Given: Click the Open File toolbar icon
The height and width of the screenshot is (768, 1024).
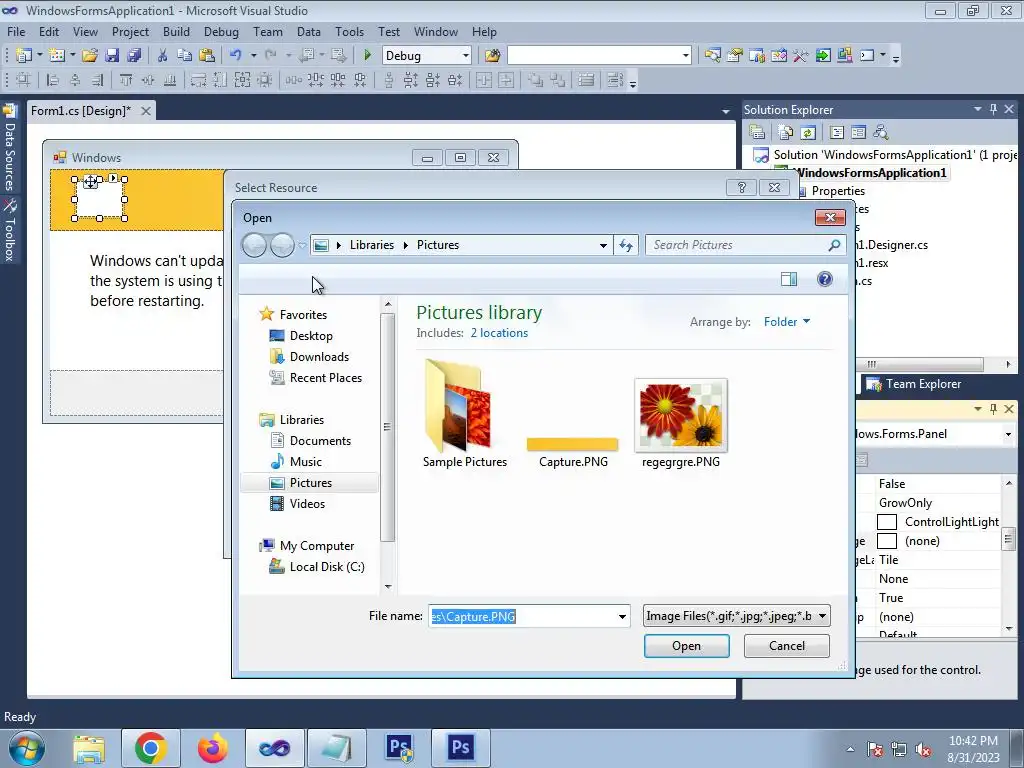Looking at the screenshot, I should click(90, 56).
